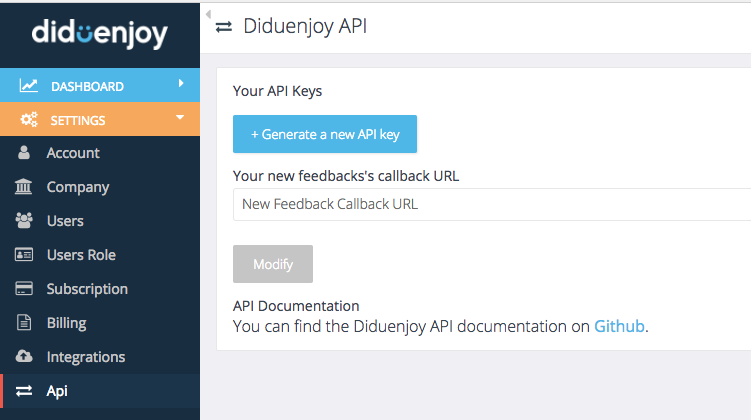Click the callback URL label text
This screenshot has height=420, width=751.
click(x=346, y=176)
